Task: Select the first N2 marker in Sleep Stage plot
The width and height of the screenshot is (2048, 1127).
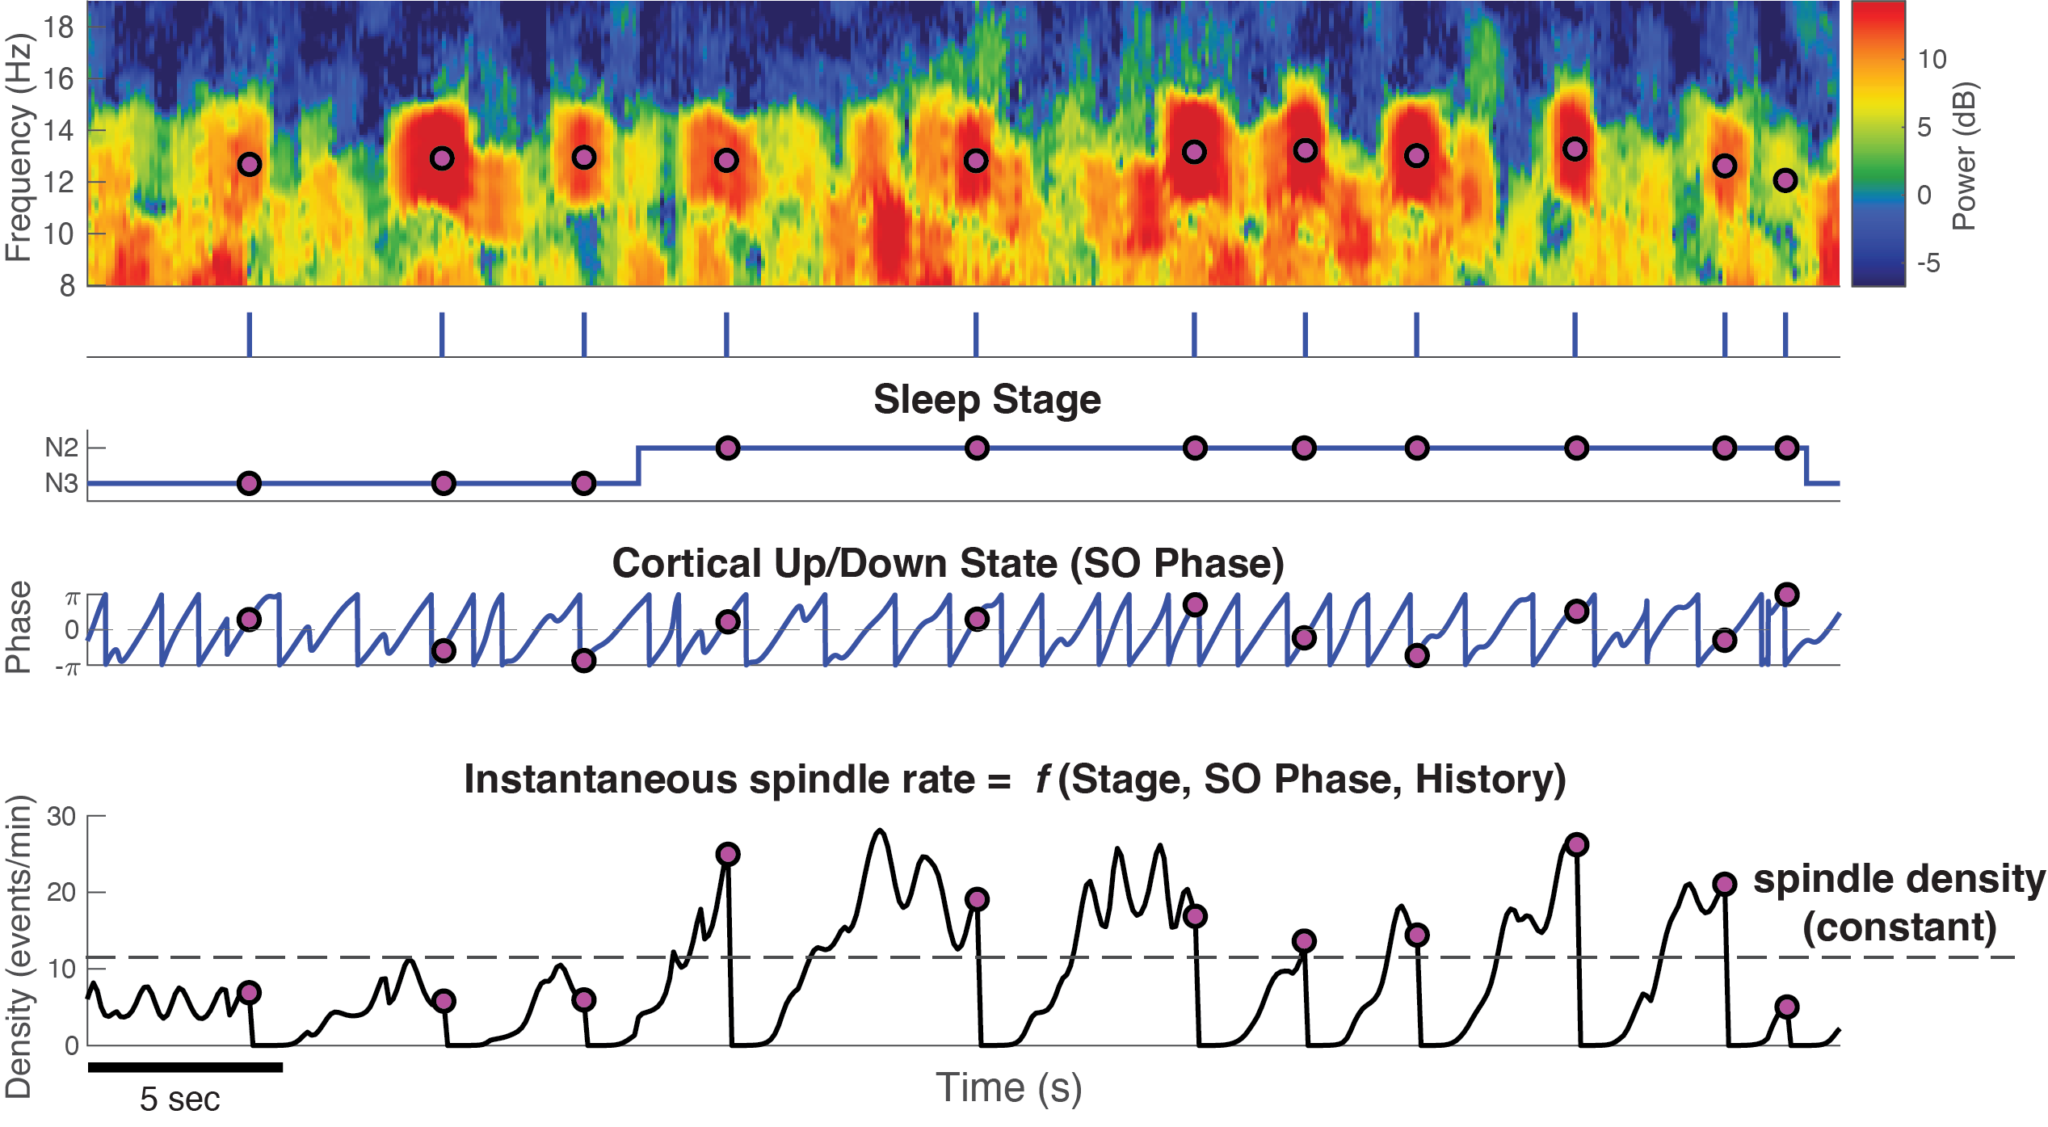Action: coord(727,448)
